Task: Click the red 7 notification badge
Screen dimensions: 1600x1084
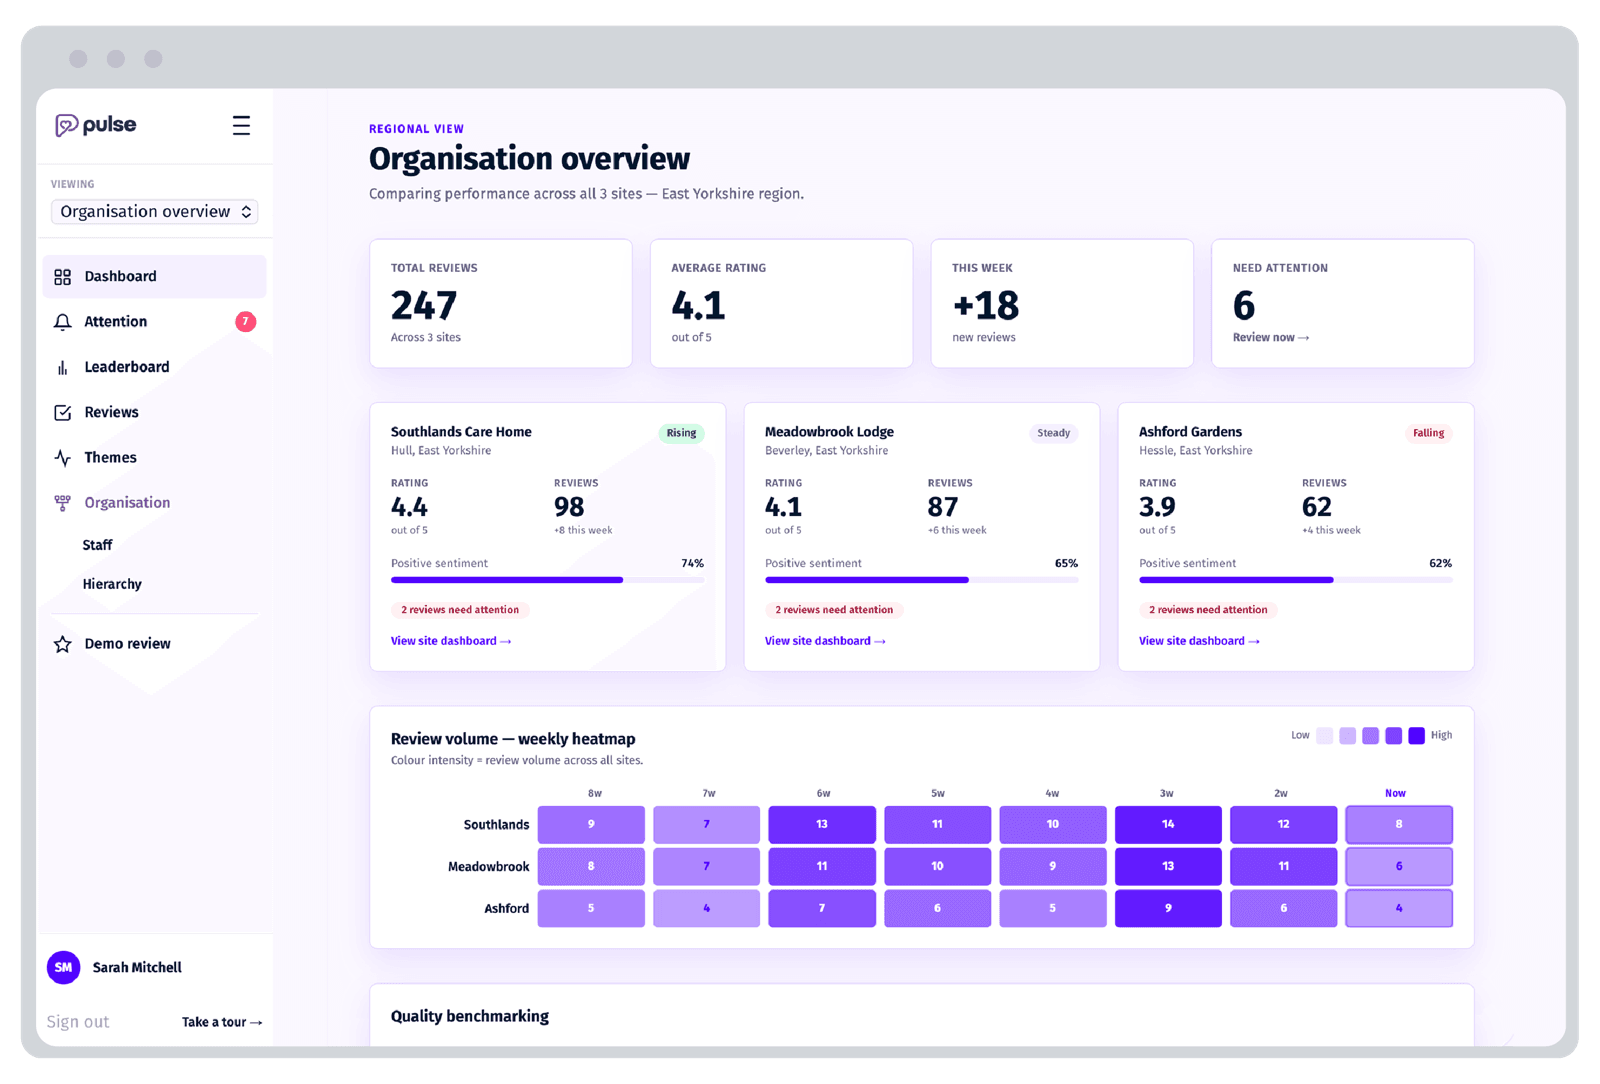Action: 245,322
